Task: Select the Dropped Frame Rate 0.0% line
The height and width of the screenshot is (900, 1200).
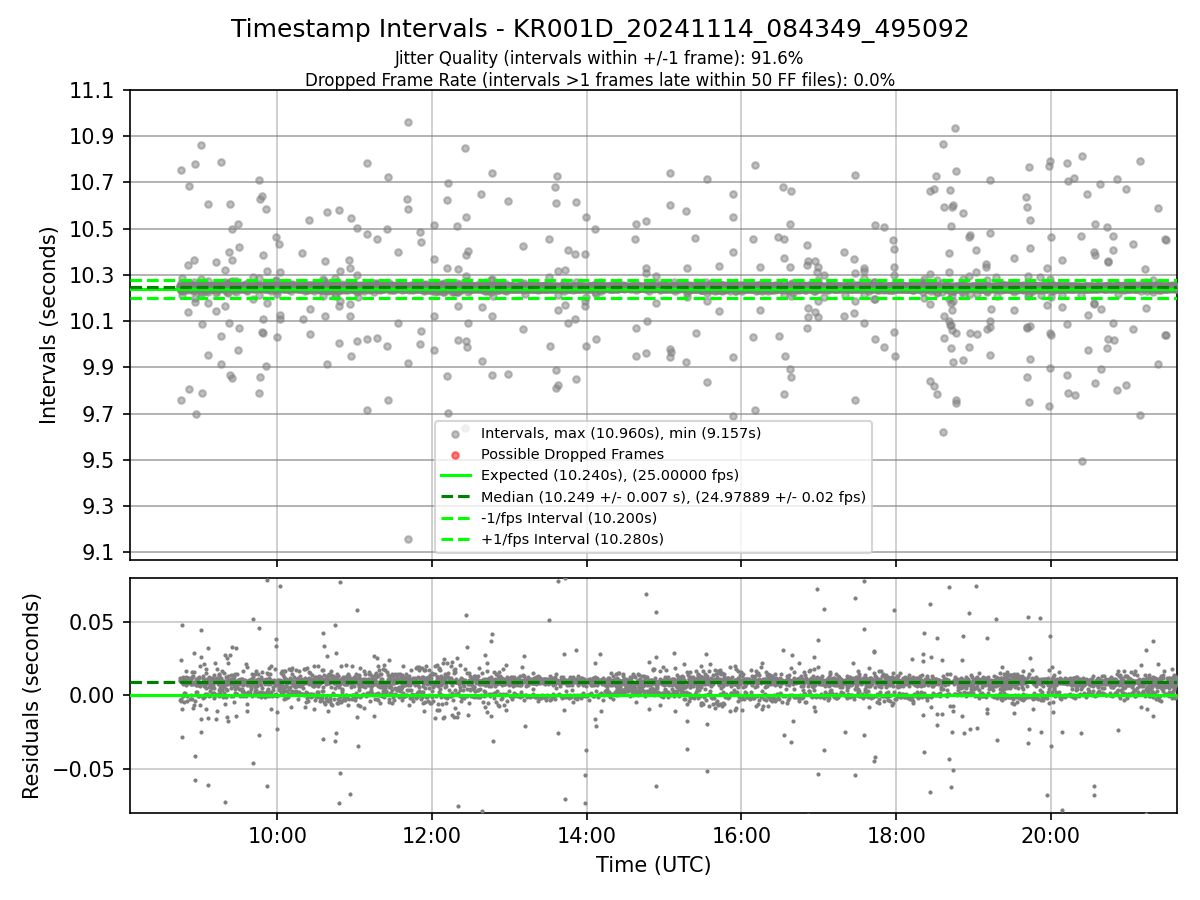Action: [x=600, y=80]
